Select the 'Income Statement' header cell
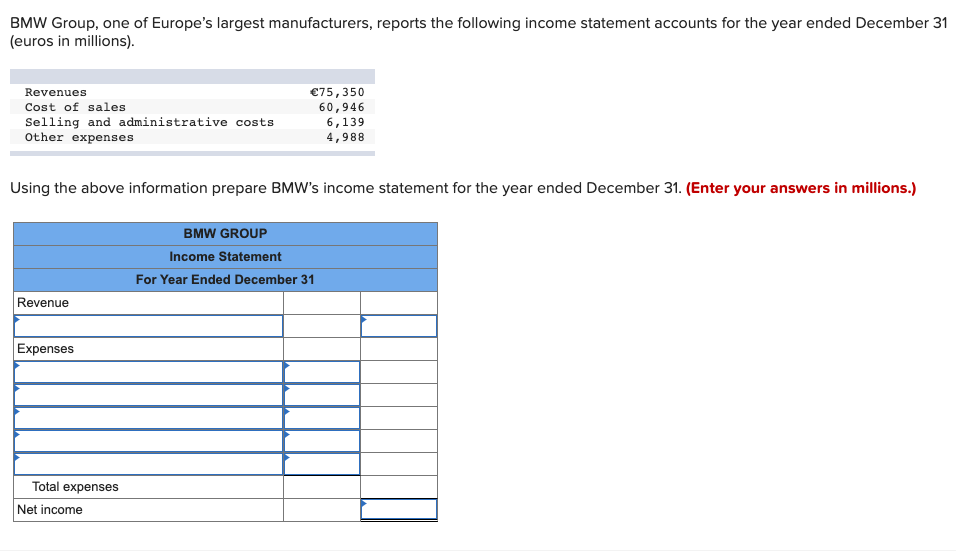The image size is (956, 553). click(x=226, y=257)
